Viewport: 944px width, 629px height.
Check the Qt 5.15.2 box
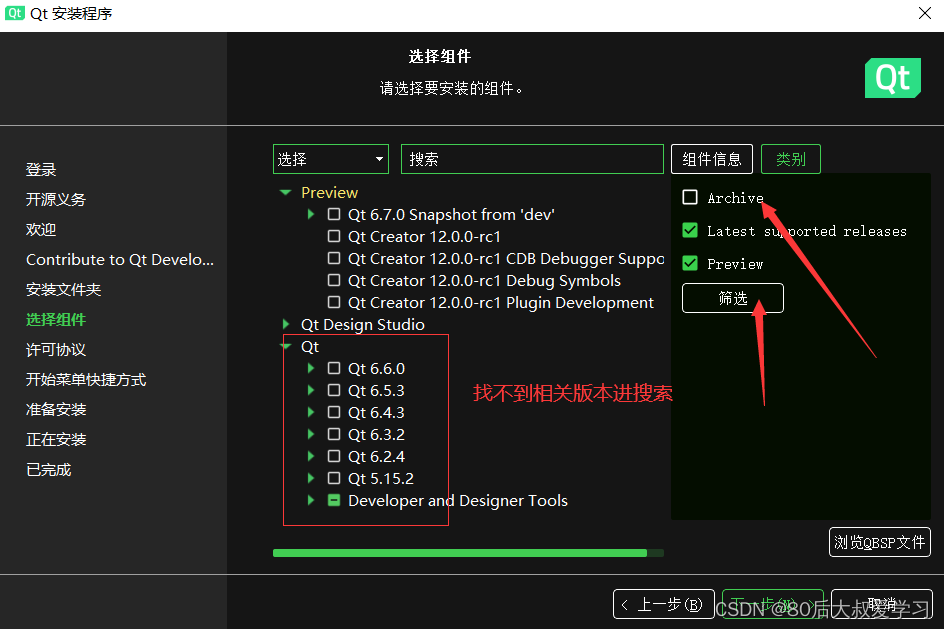334,478
